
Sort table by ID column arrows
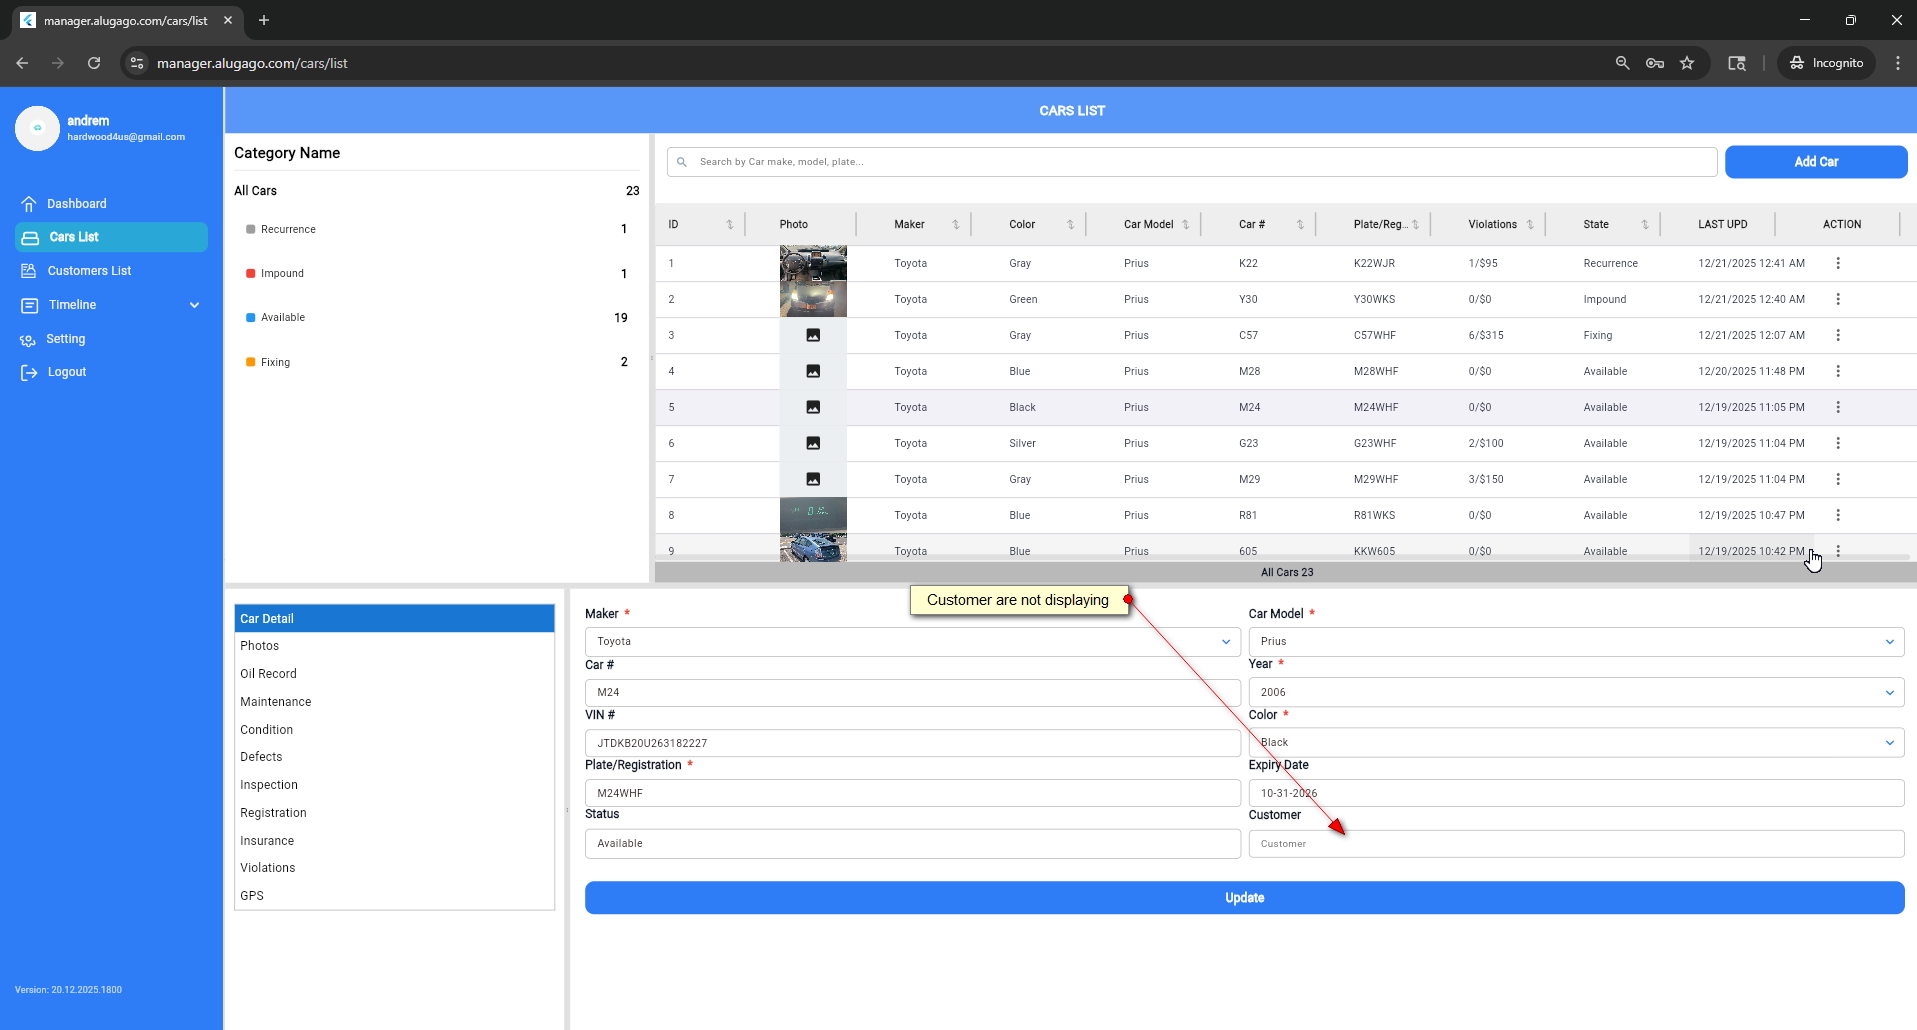coord(729,224)
